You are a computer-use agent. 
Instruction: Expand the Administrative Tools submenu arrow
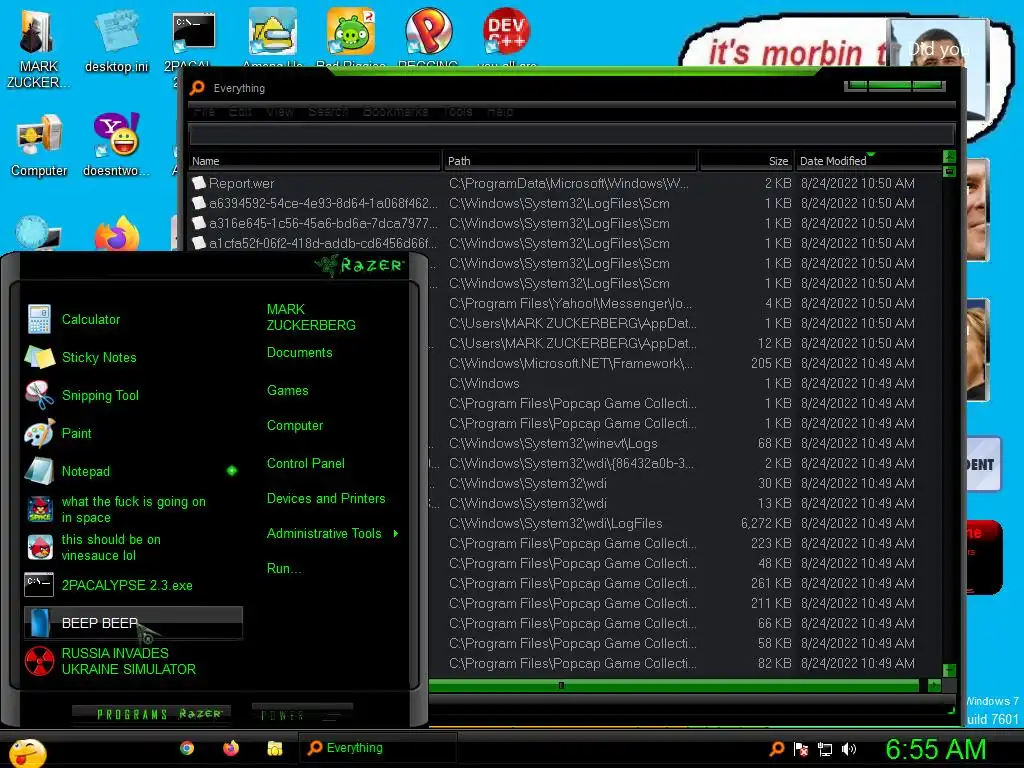tap(396, 534)
